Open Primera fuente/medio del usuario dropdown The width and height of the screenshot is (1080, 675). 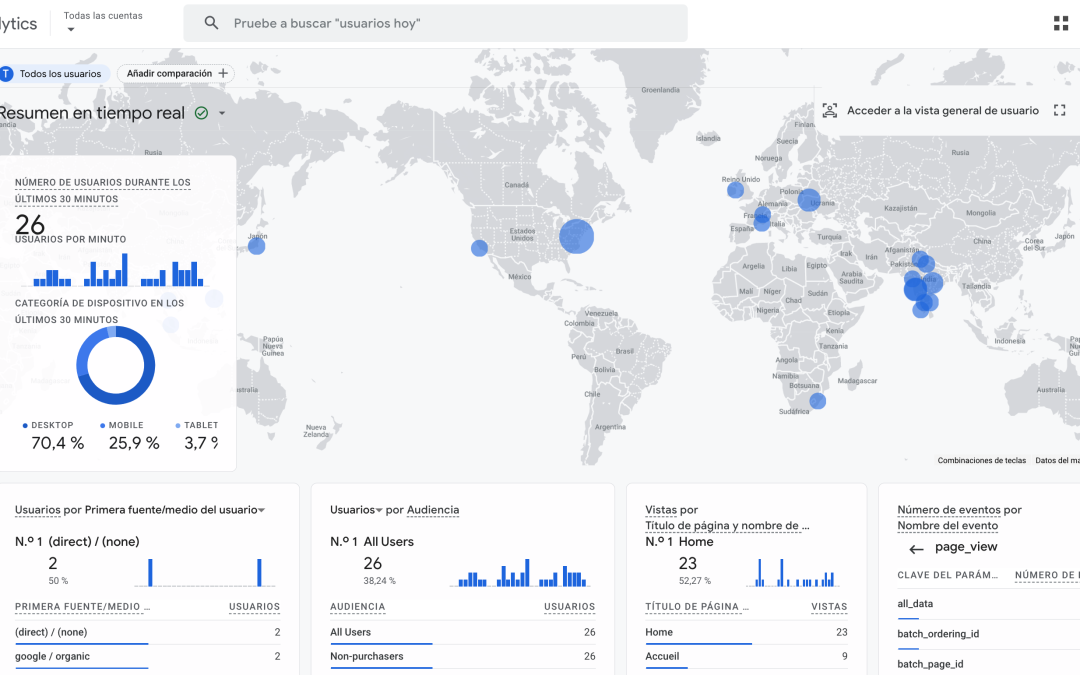261,510
